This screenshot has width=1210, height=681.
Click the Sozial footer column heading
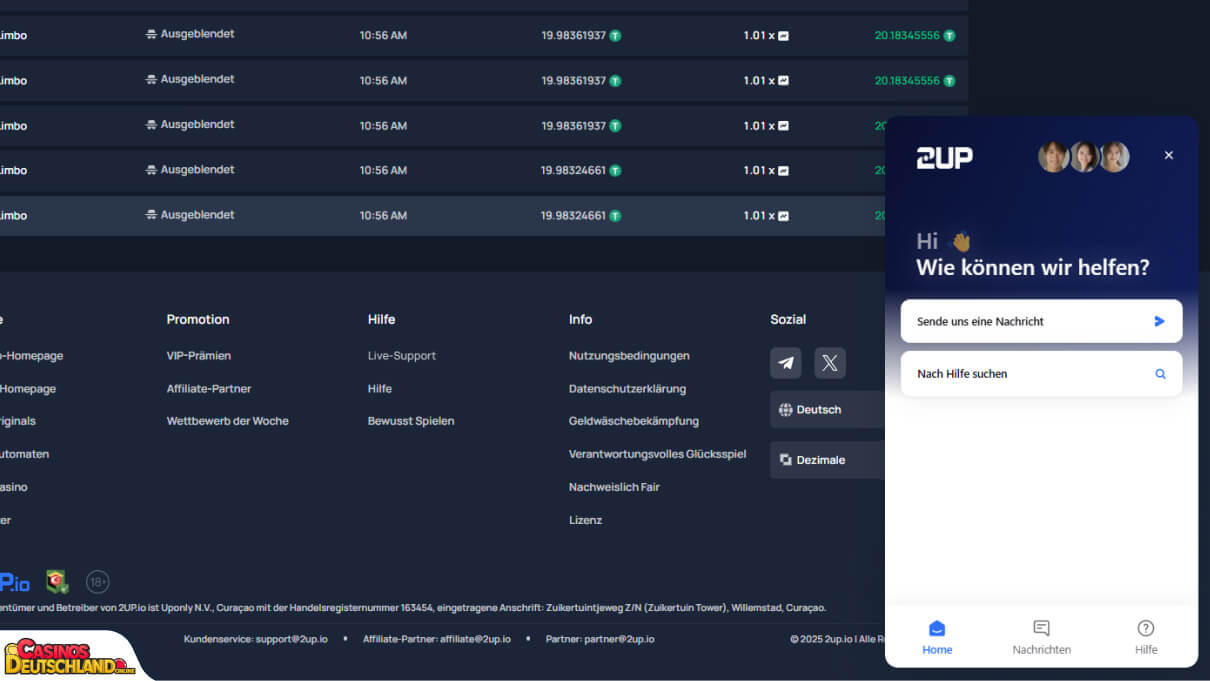(x=788, y=320)
